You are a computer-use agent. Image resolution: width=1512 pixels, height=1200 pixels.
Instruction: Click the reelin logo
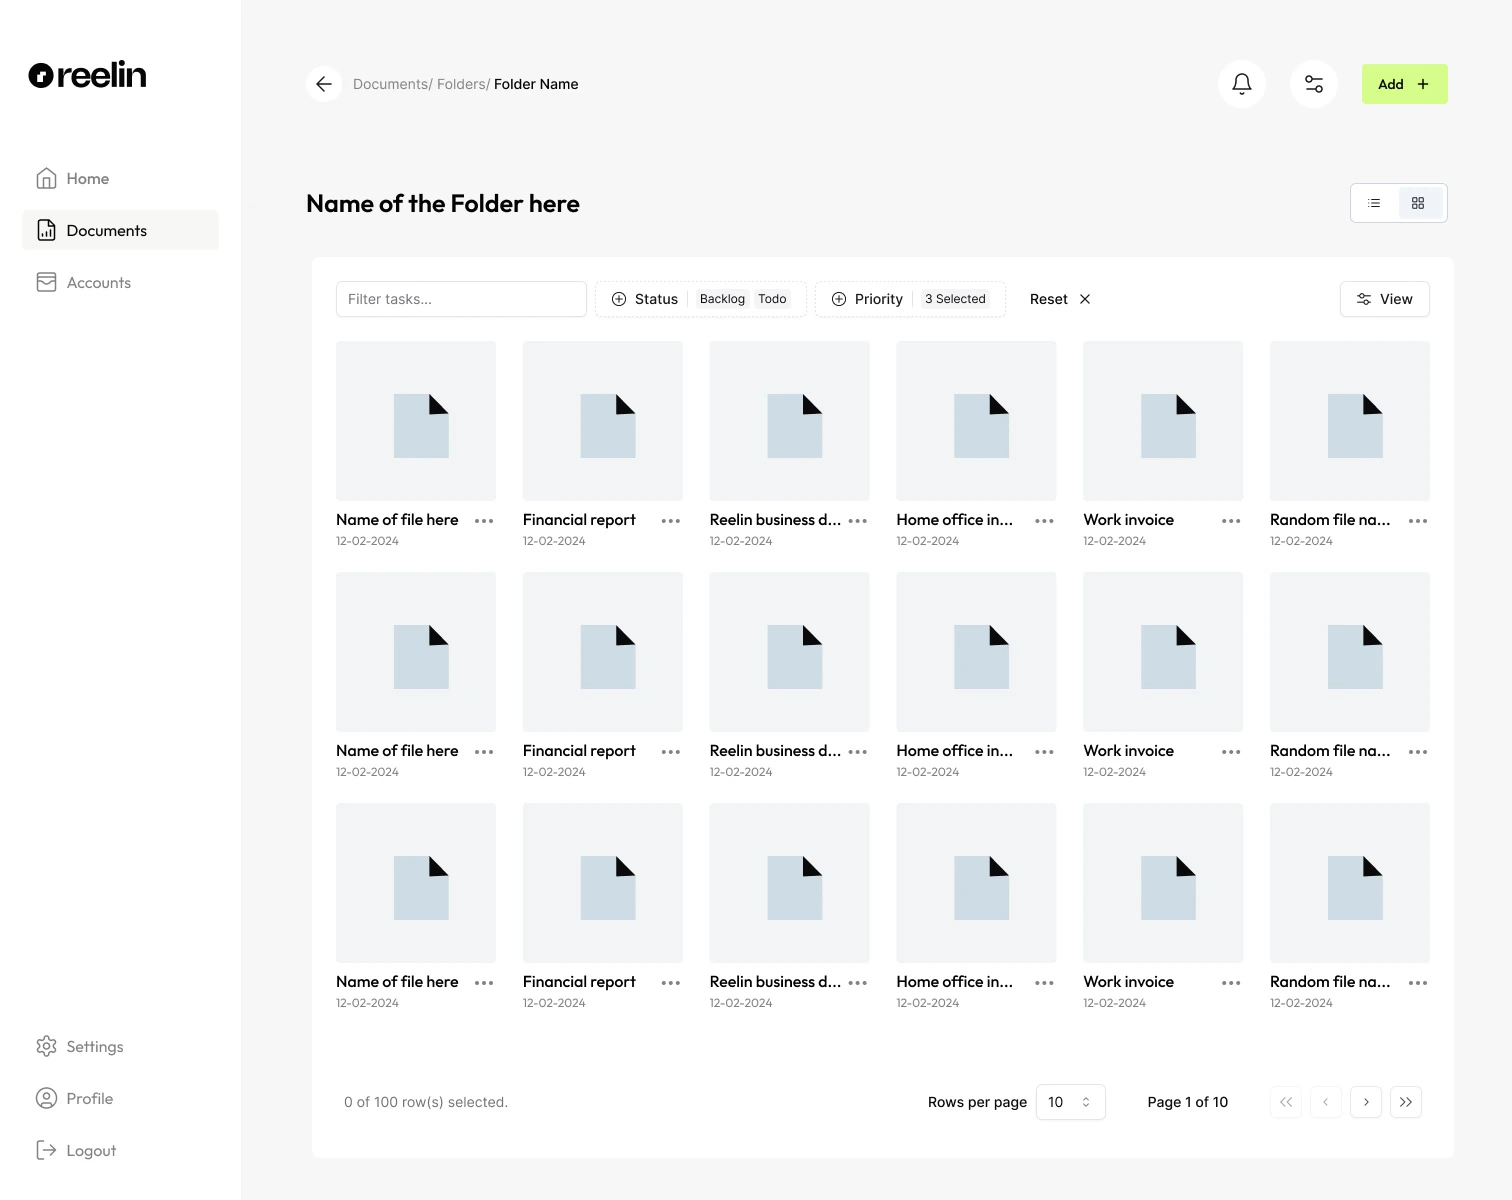click(88, 75)
